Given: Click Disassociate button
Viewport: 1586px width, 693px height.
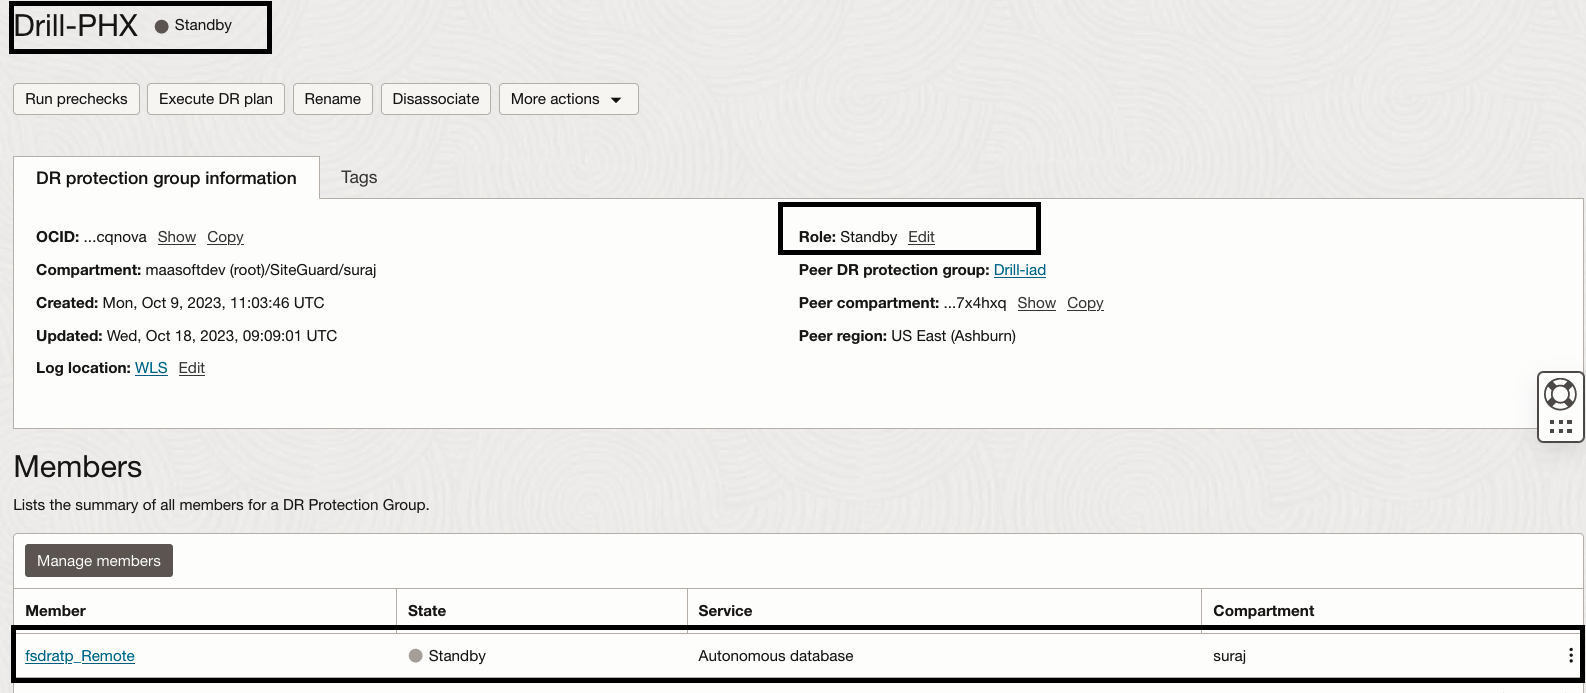Looking at the screenshot, I should (436, 99).
